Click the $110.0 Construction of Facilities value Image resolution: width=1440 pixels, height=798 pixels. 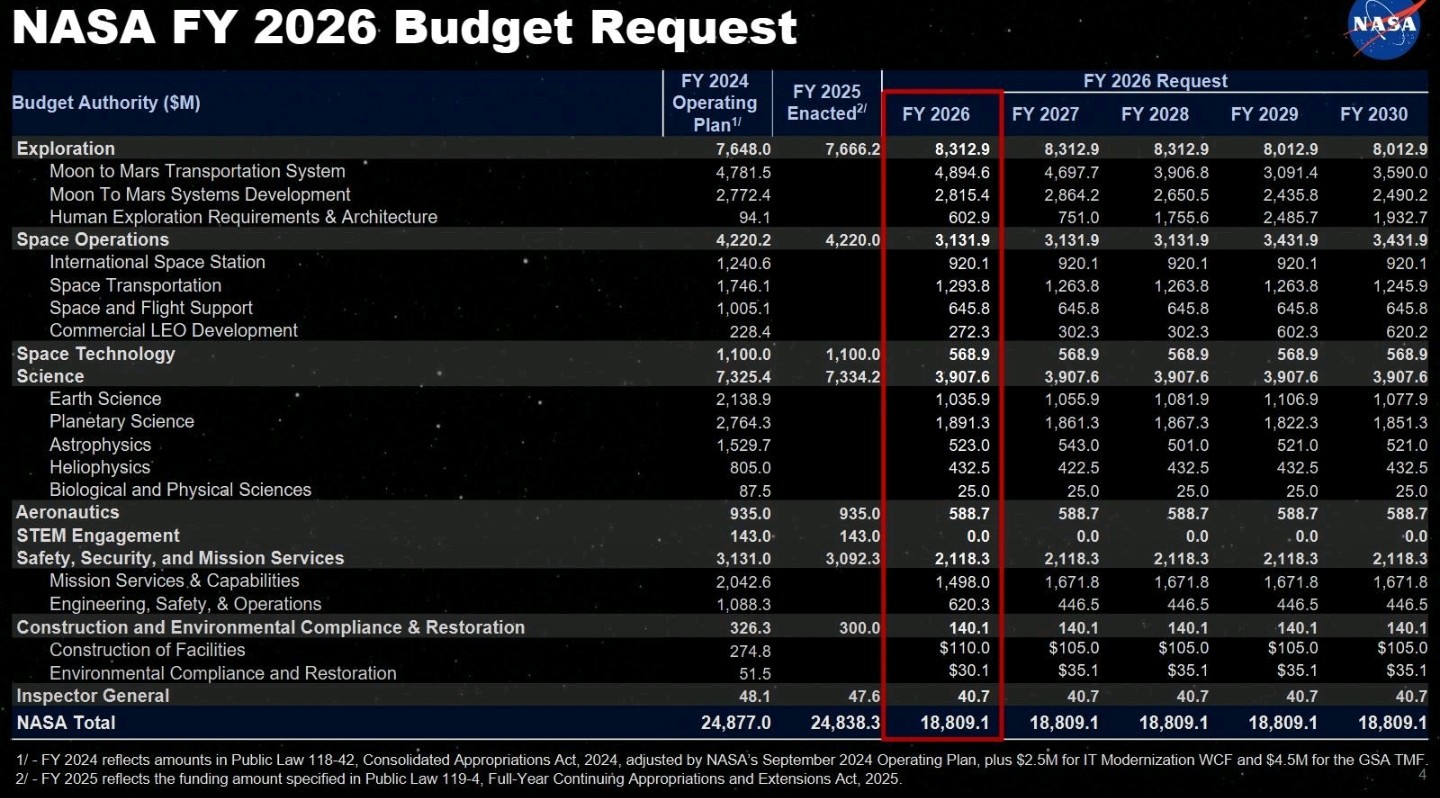966,649
